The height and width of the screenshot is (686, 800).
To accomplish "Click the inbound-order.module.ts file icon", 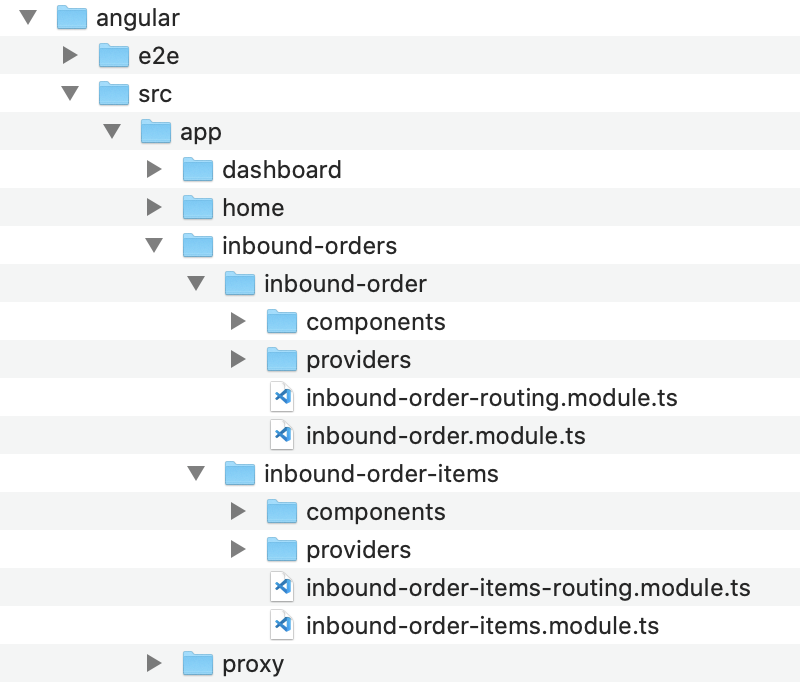I will click(x=283, y=436).
